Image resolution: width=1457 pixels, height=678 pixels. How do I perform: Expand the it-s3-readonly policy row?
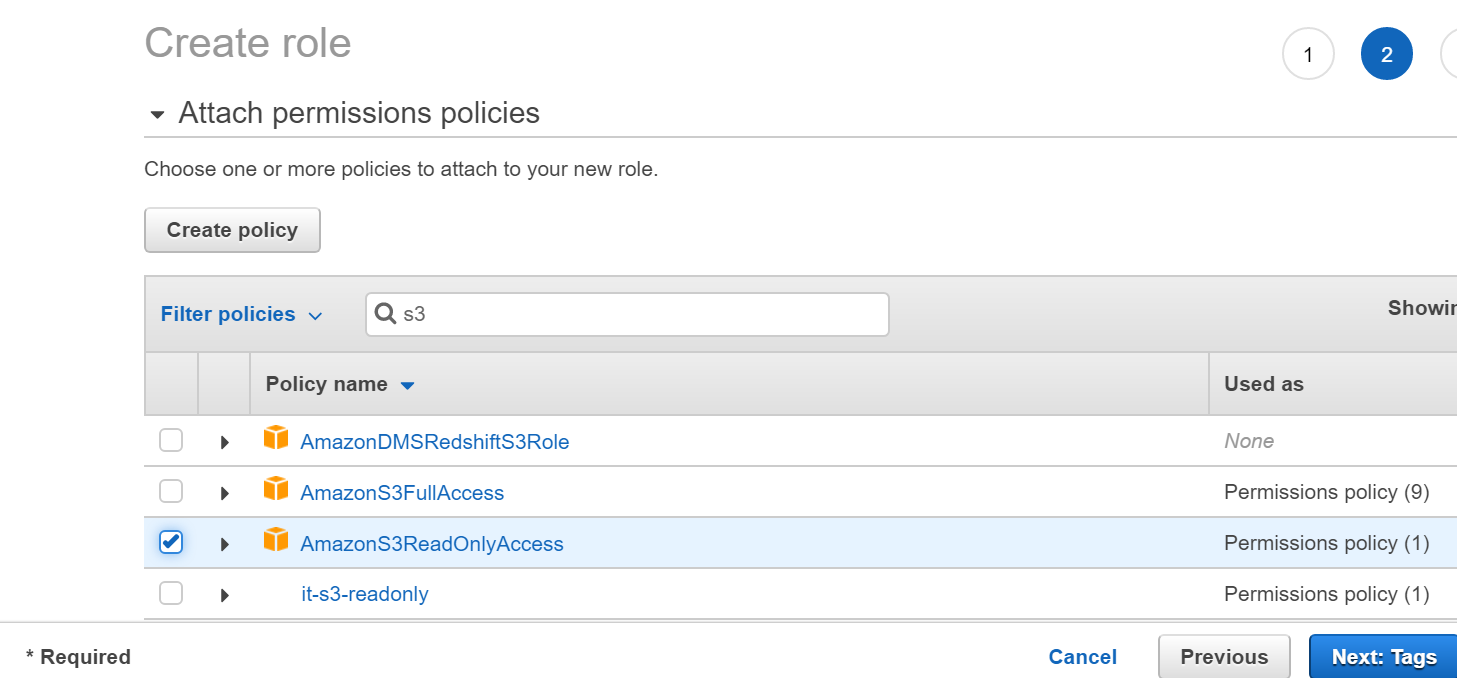click(225, 595)
